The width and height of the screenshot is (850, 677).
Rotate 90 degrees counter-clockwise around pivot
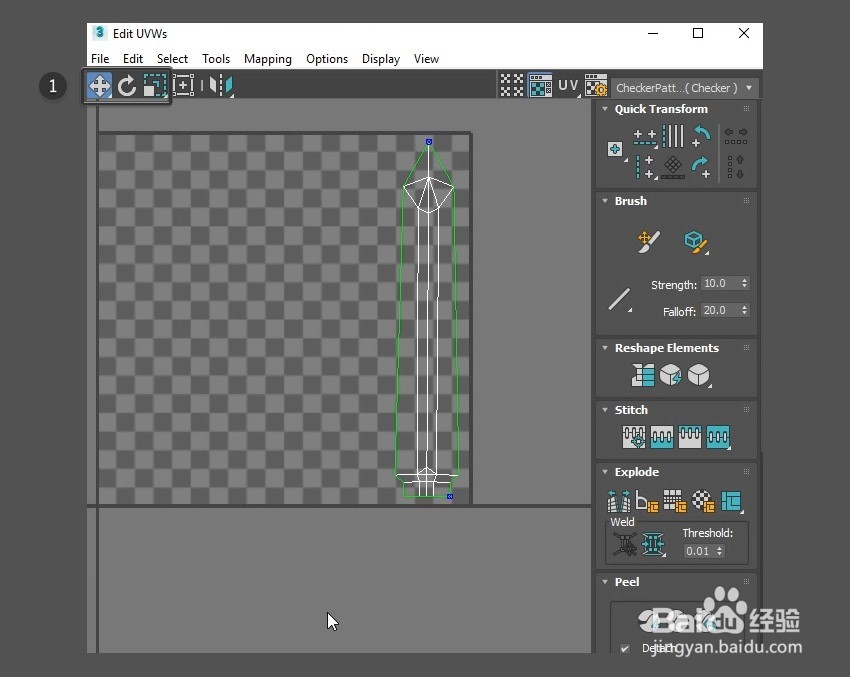tap(701, 136)
